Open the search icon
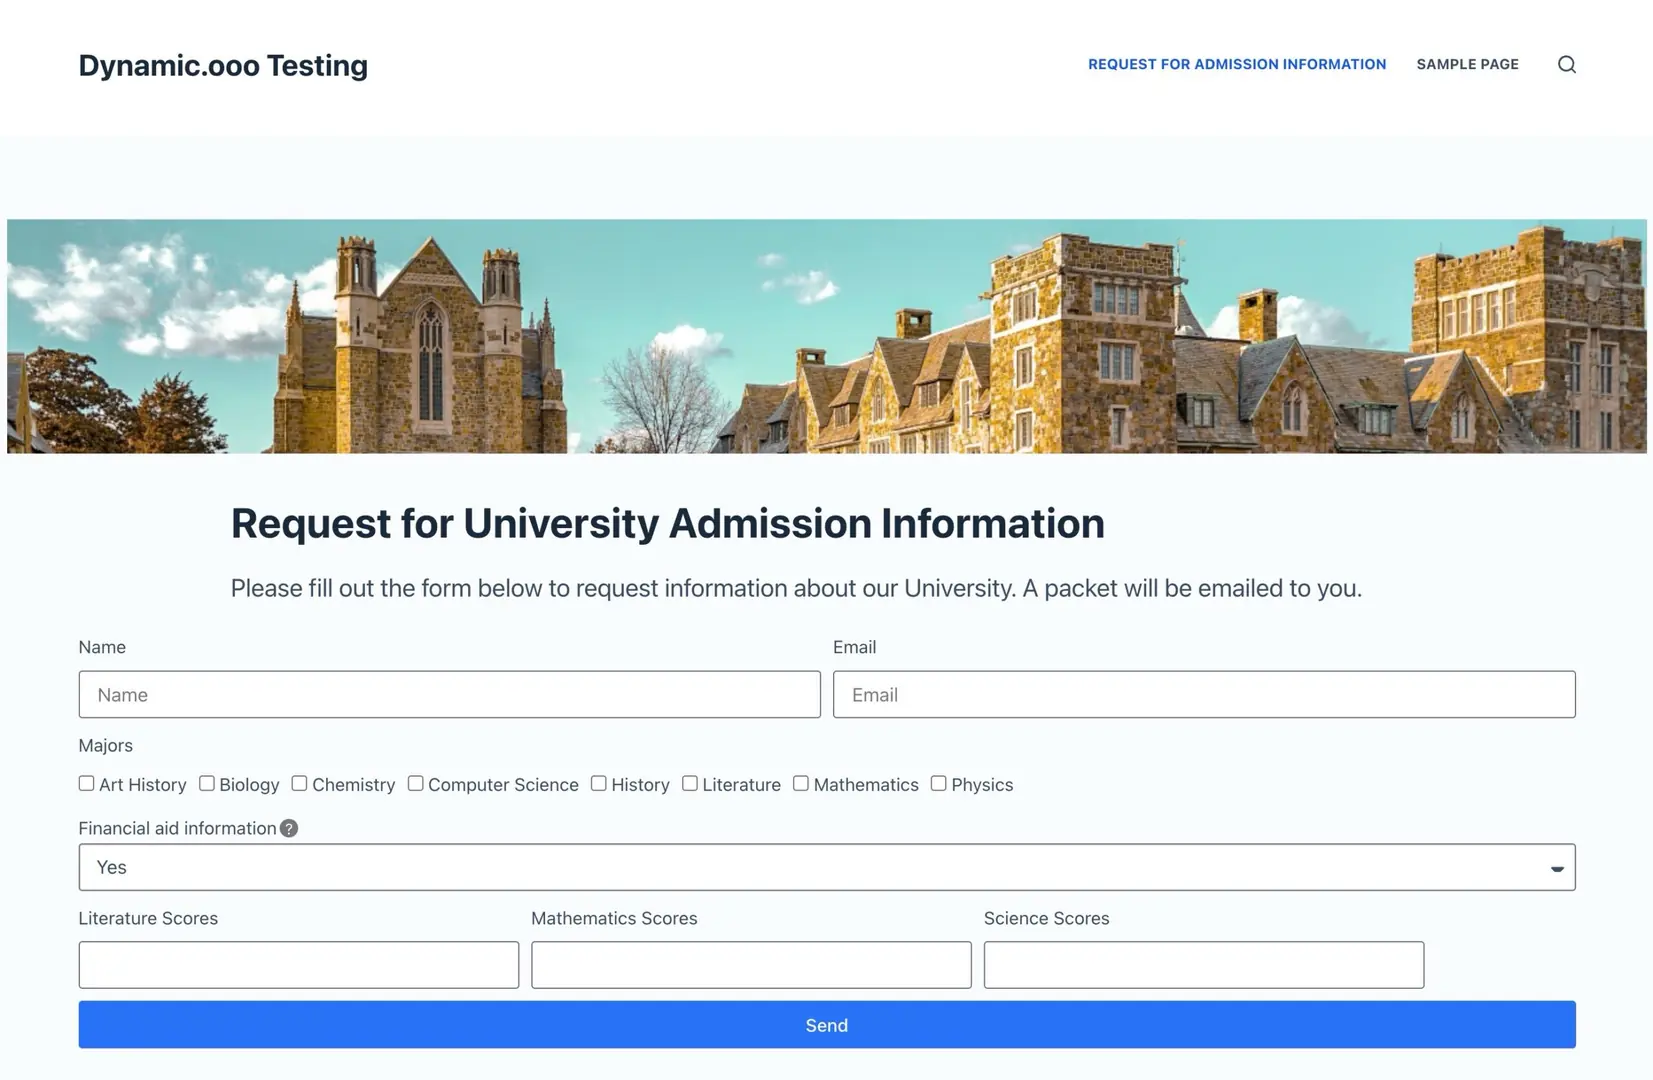 [1567, 64]
